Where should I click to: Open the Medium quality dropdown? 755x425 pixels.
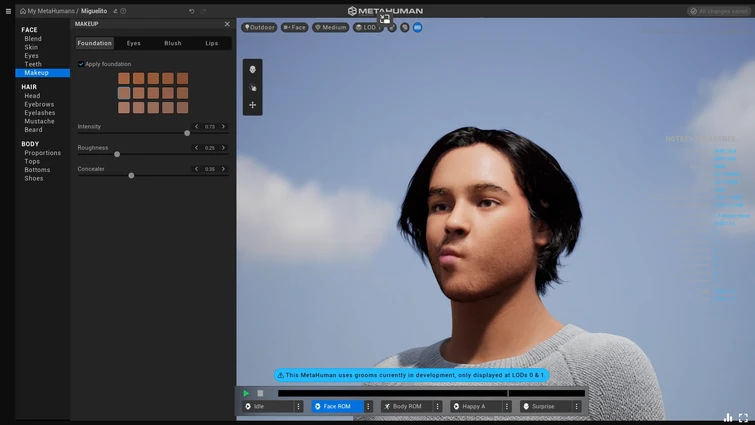(x=330, y=28)
